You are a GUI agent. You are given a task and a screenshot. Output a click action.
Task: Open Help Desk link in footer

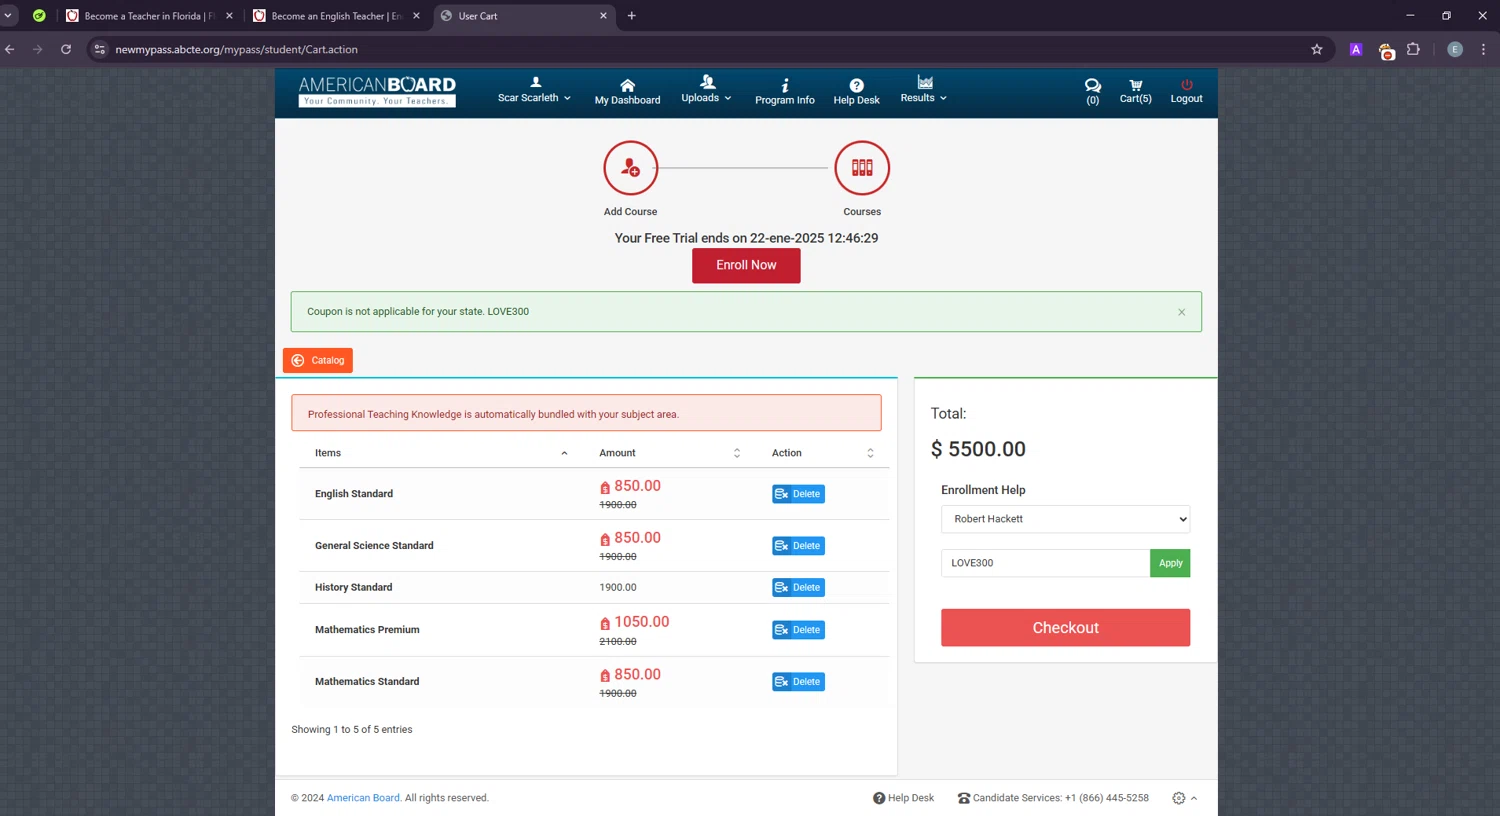coord(903,798)
